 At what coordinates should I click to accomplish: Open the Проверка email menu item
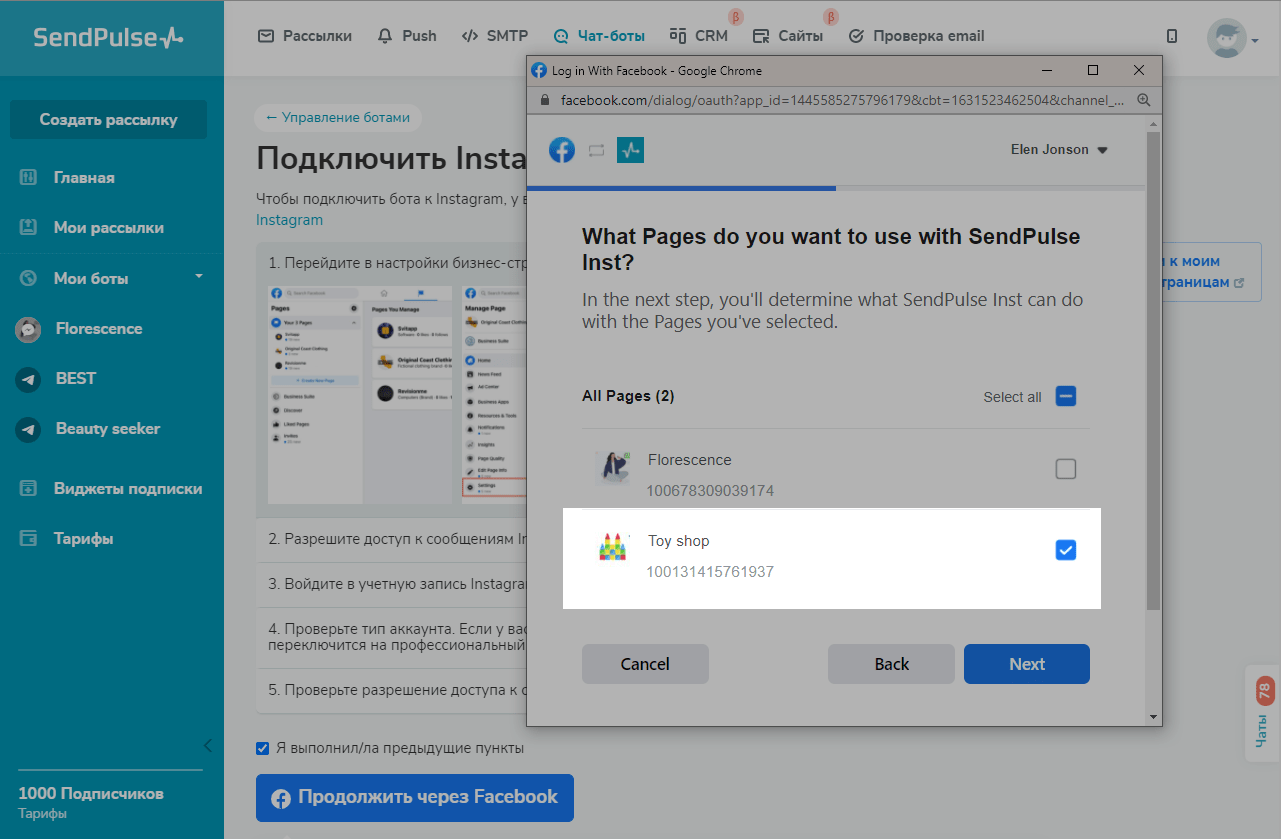click(929, 36)
